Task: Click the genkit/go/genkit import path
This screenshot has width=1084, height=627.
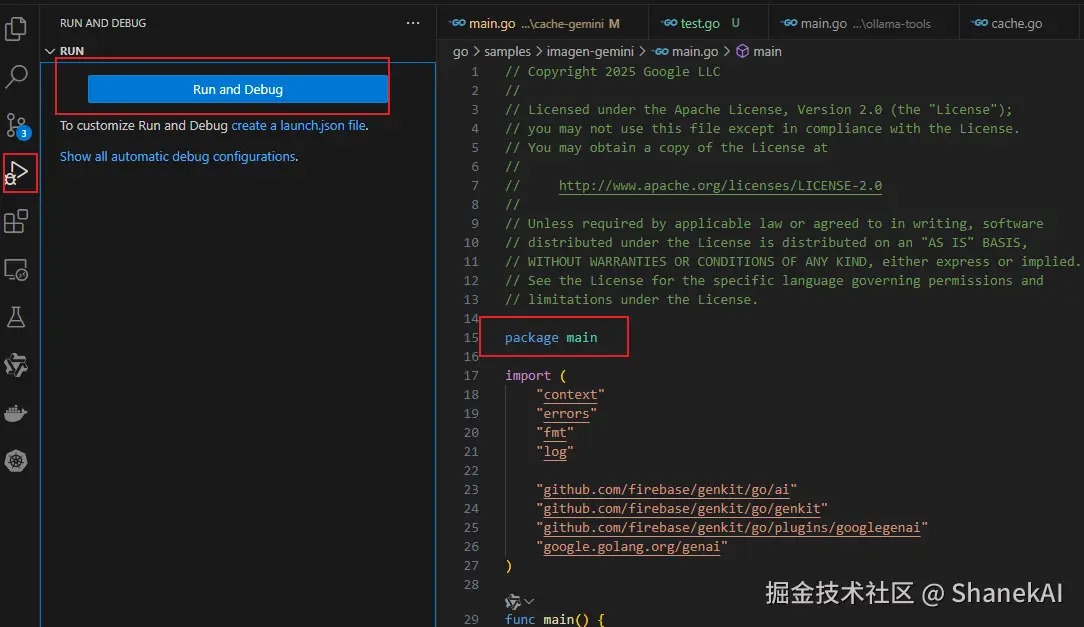Action: tap(682, 509)
